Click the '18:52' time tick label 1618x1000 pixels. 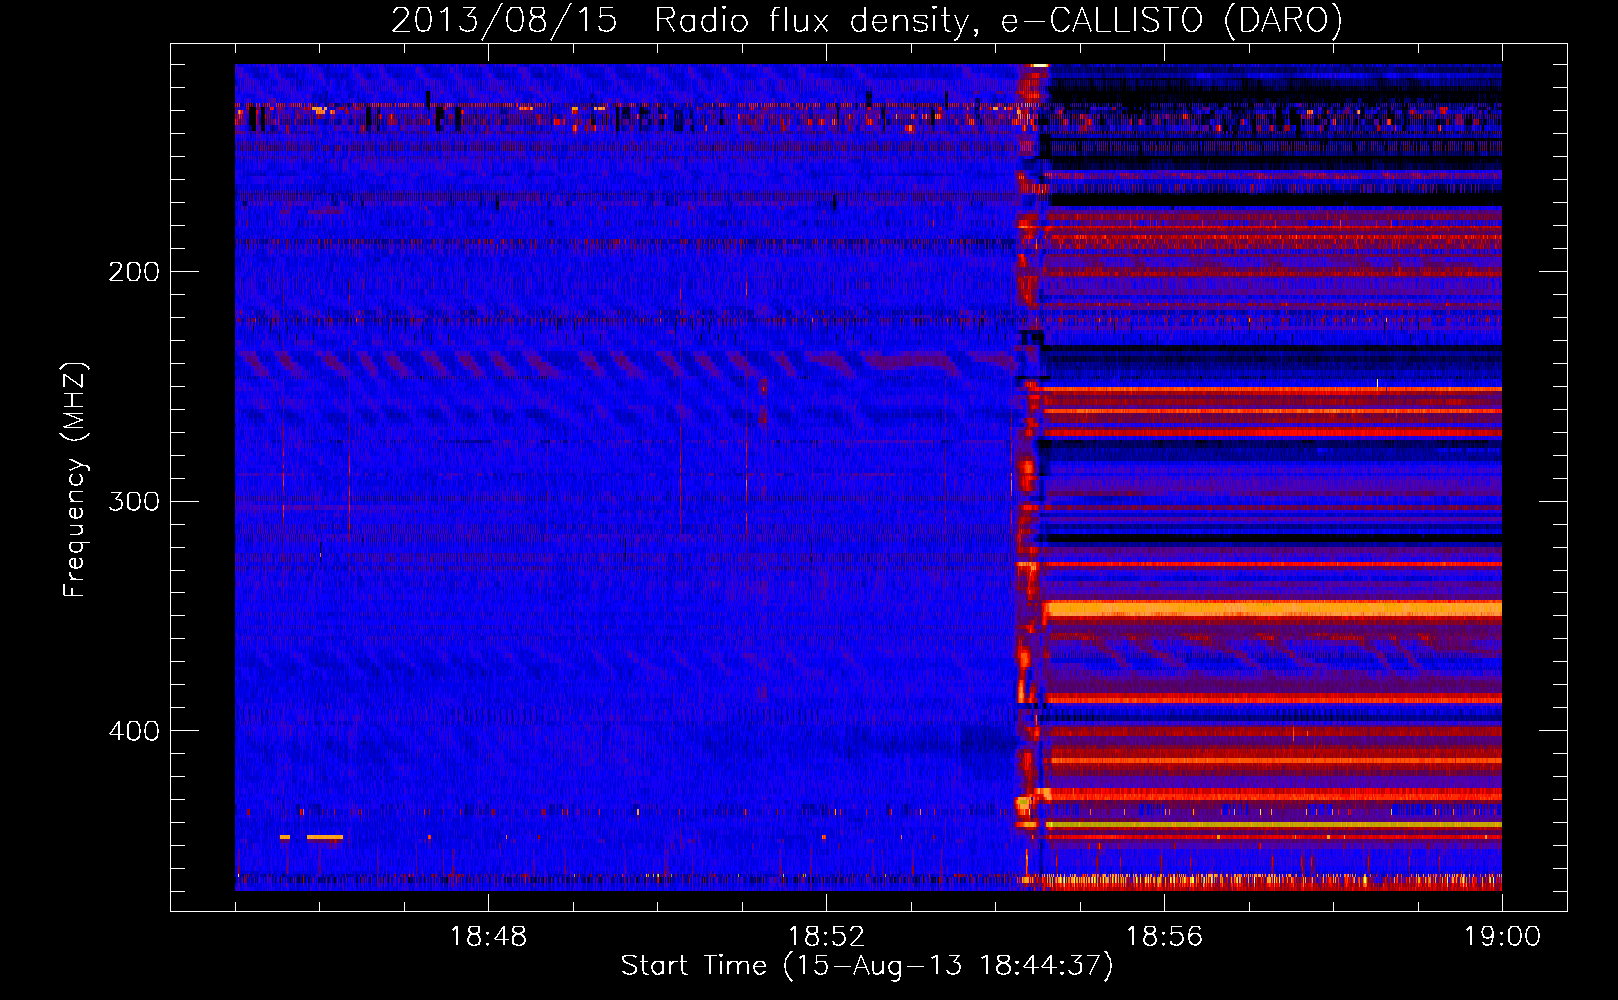tap(826, 937)
